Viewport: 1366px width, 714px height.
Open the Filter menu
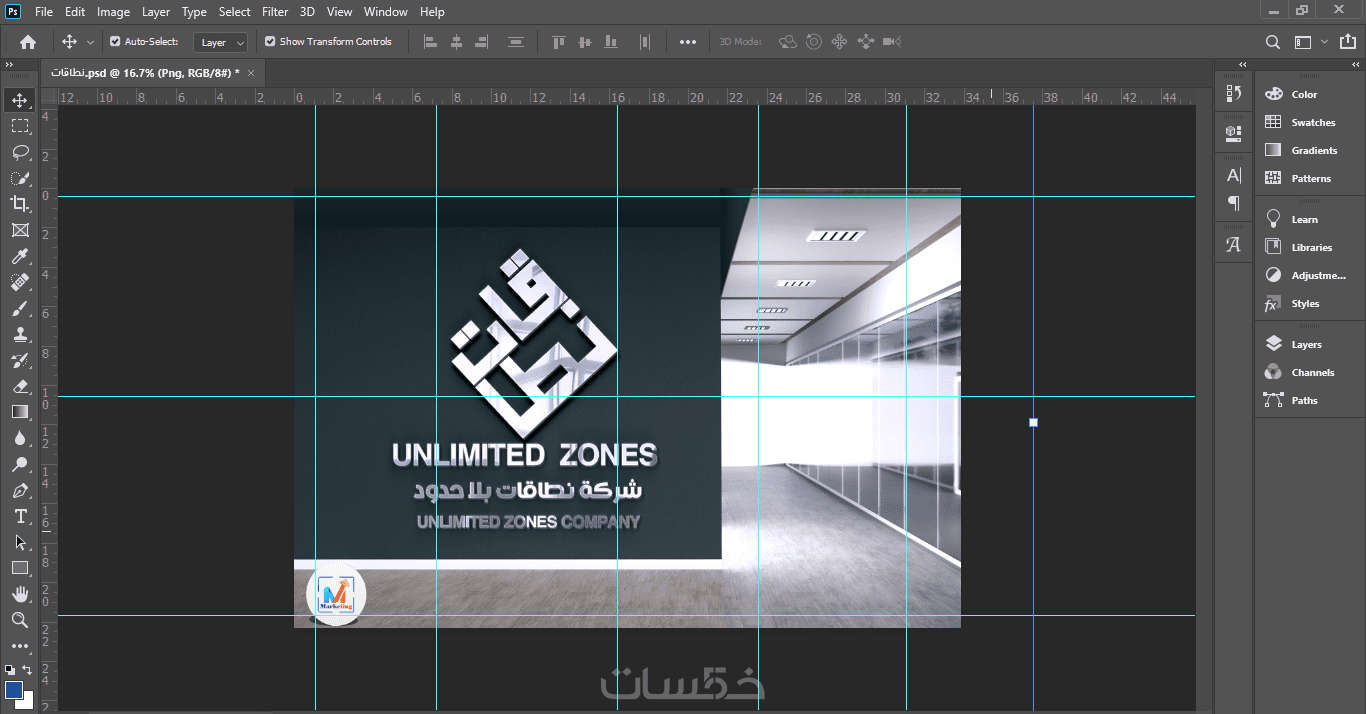coord(275,12)
